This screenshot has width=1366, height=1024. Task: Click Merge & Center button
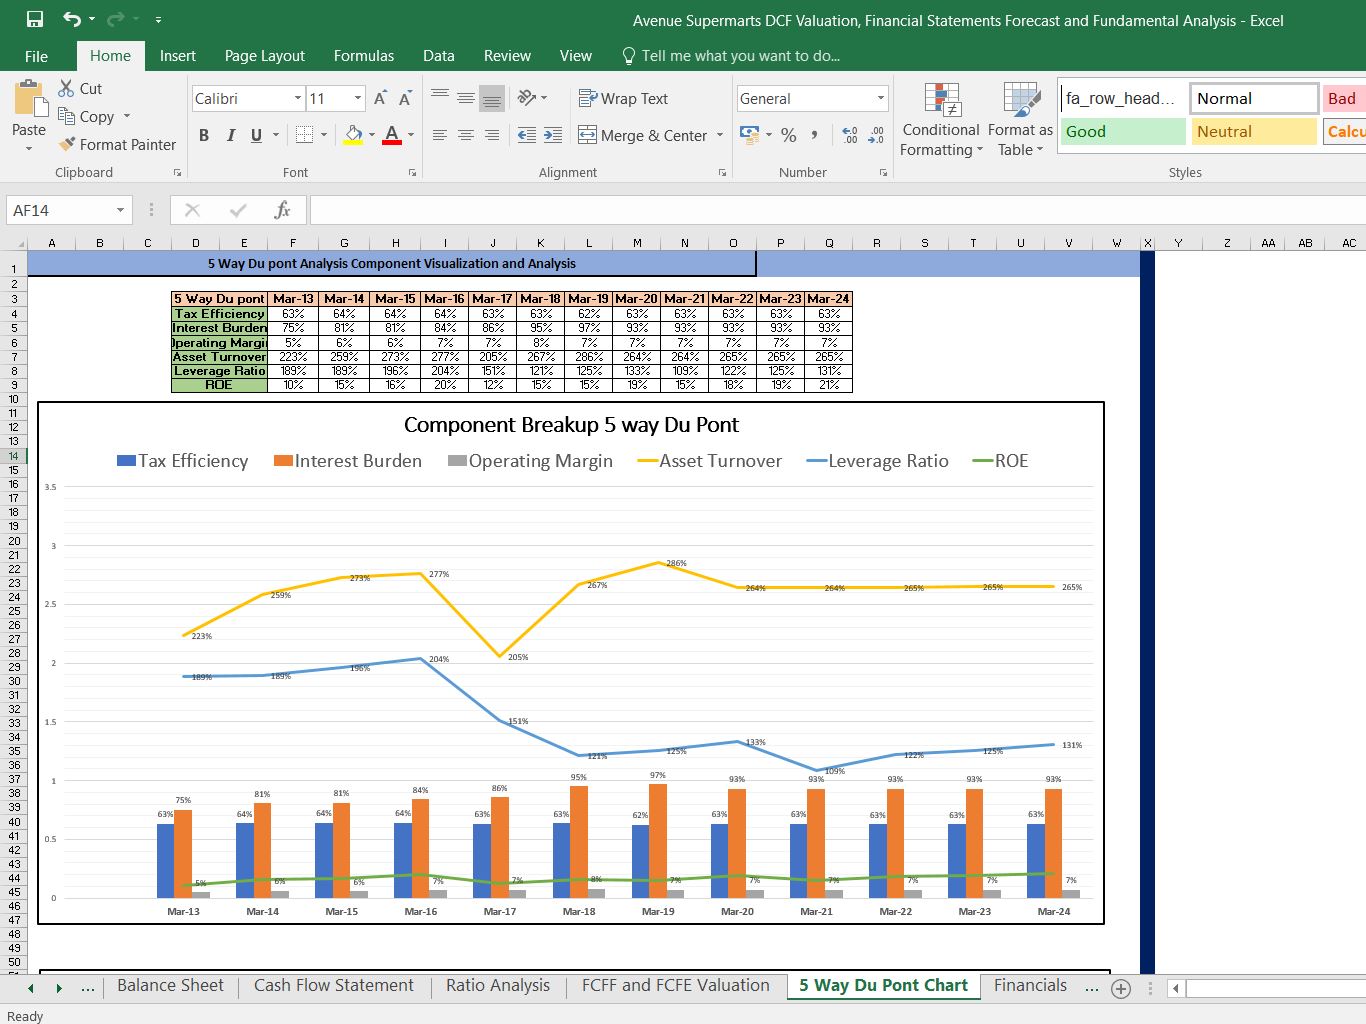[x=642, y=135]
